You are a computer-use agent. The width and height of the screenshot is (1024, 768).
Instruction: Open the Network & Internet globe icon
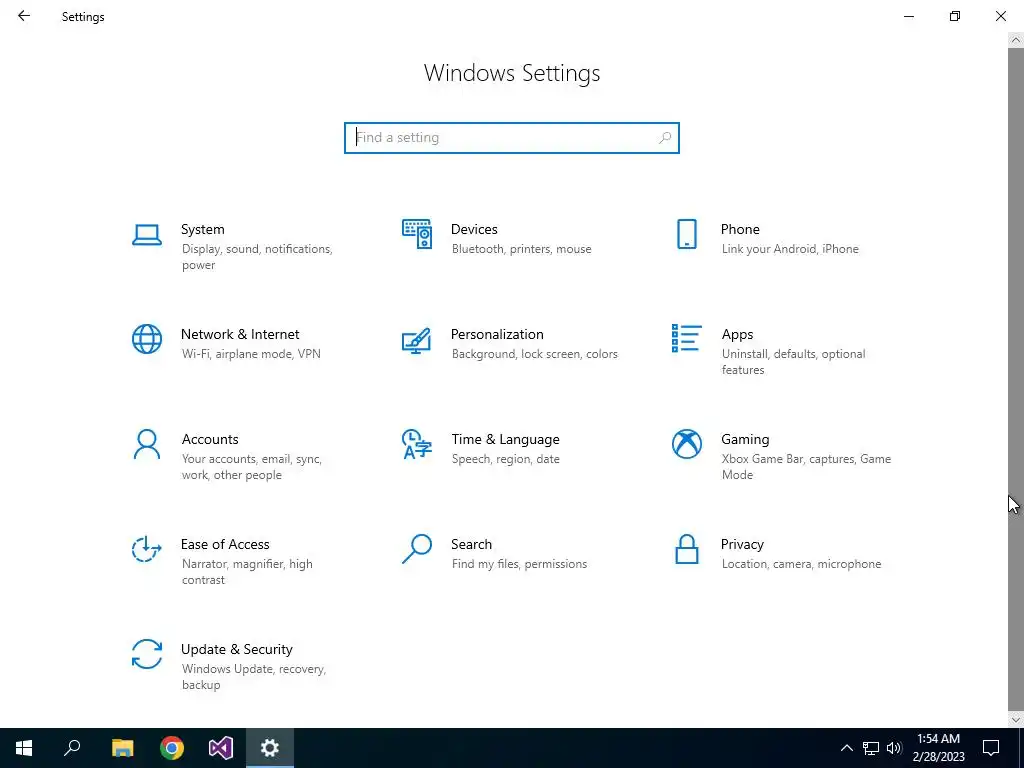point(146,339)
